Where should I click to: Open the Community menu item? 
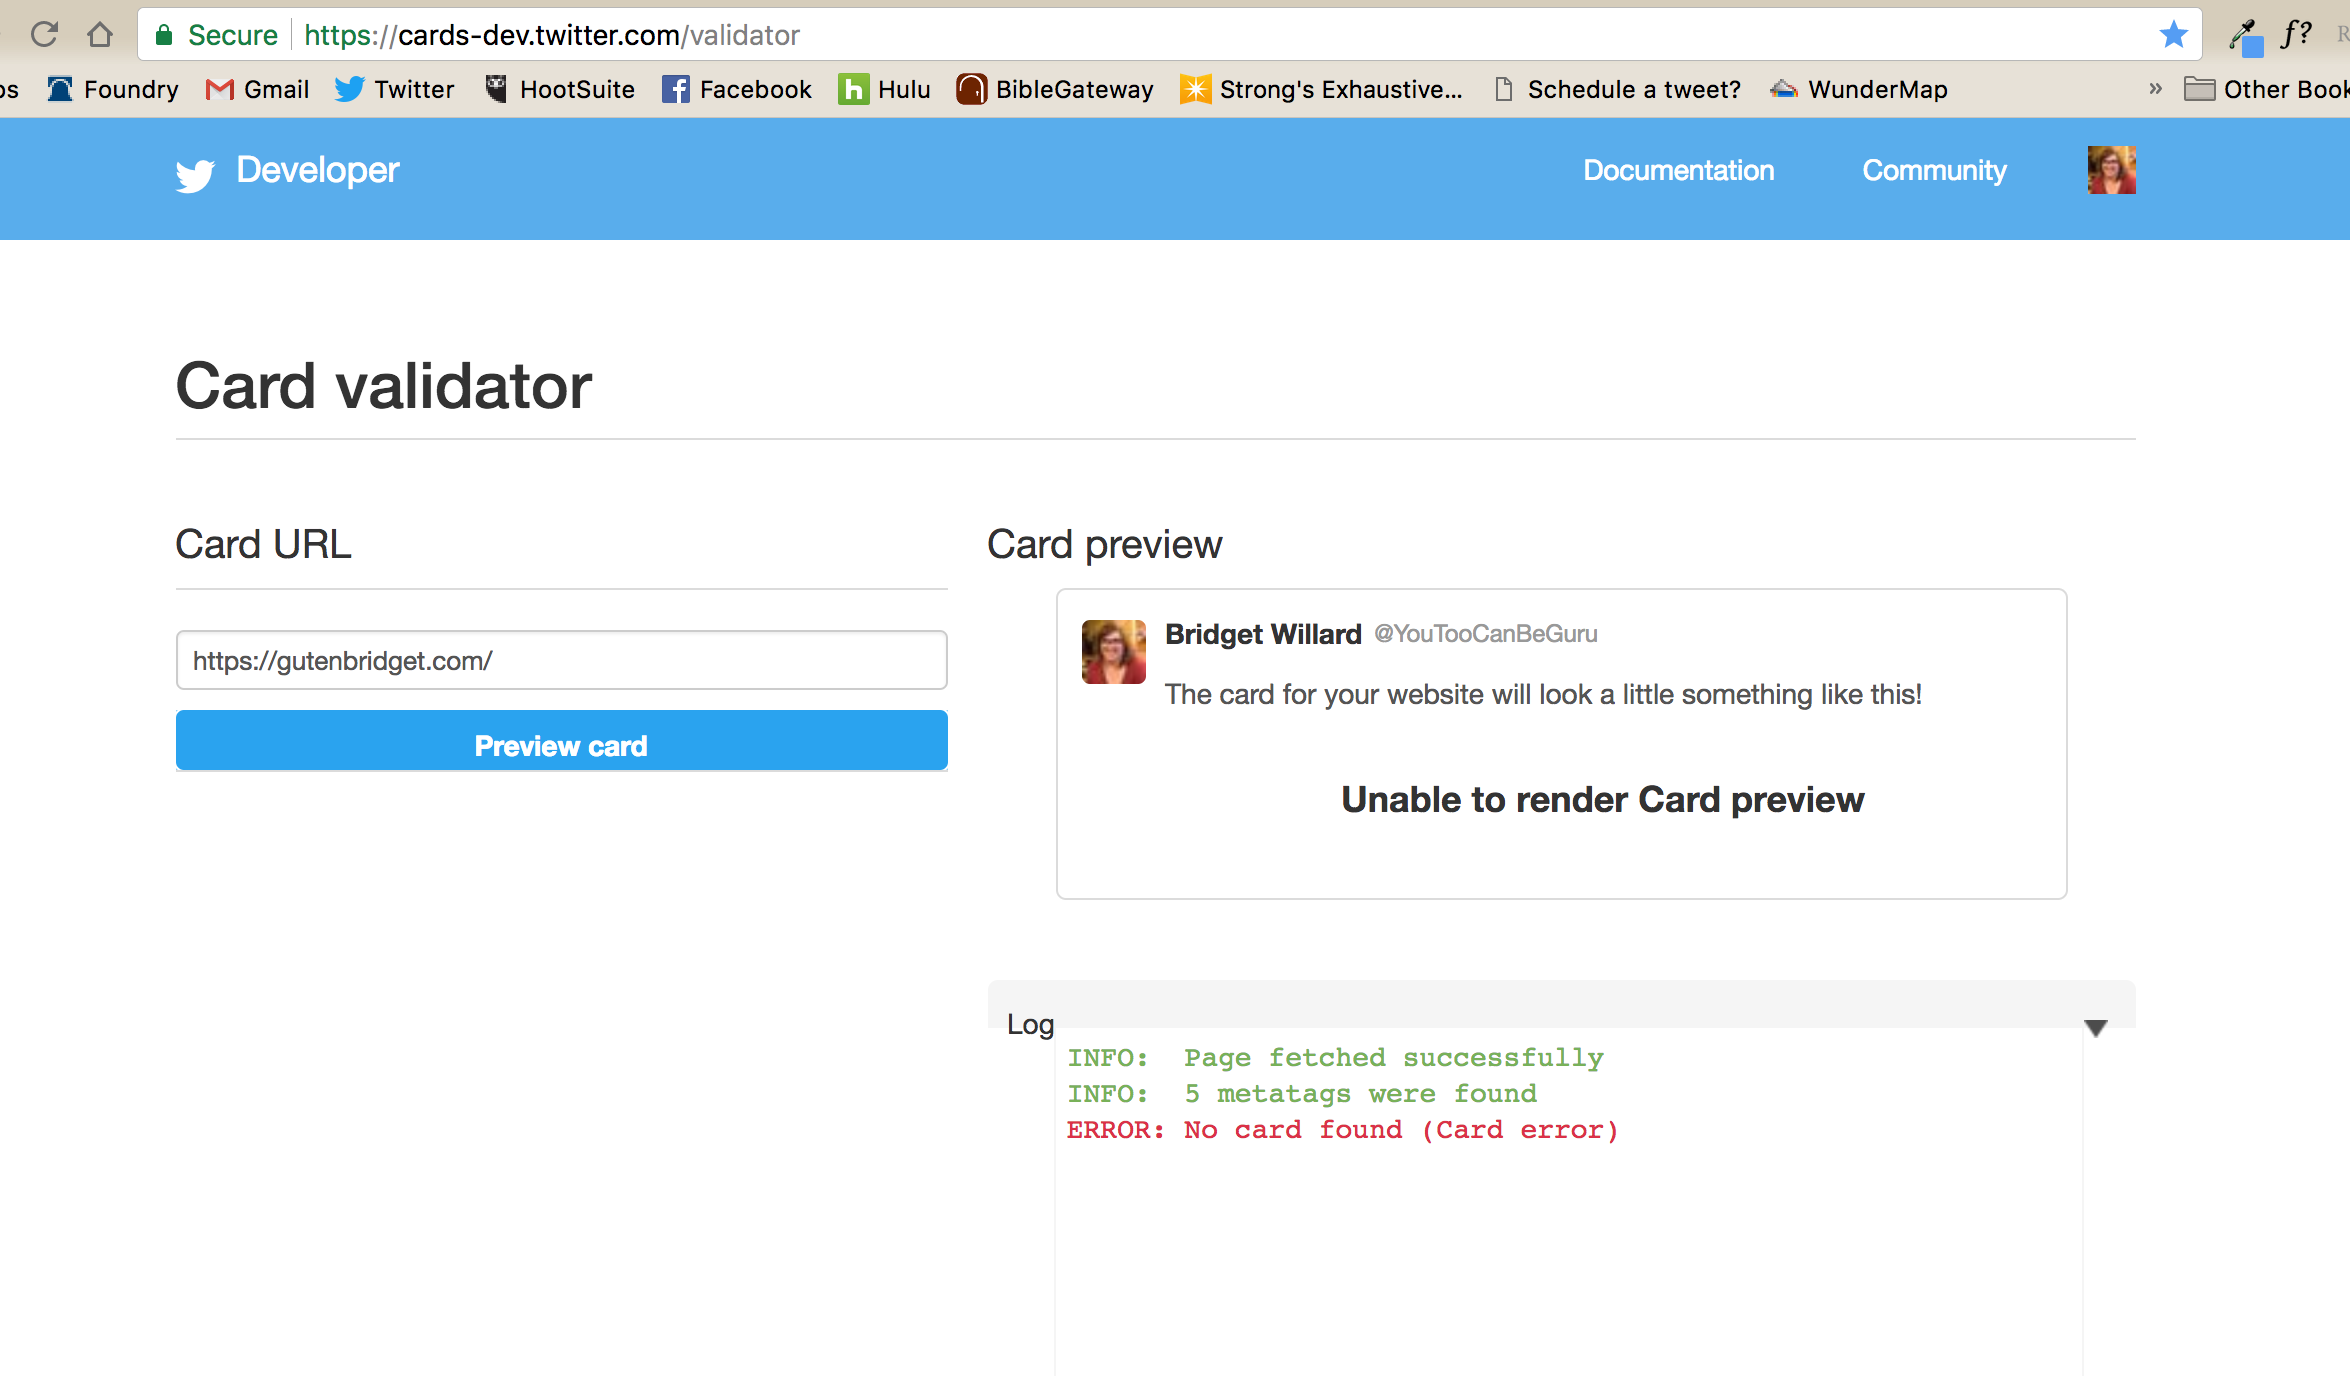(x=1934, y=171)
